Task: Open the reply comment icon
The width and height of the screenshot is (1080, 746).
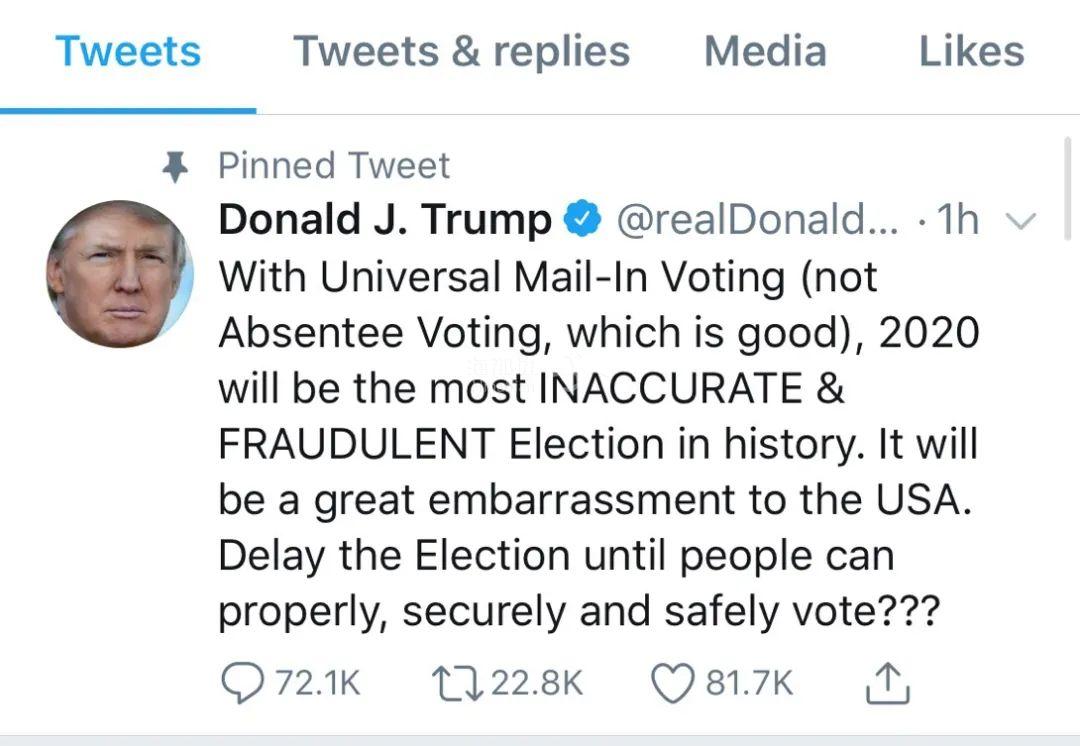Action: pos(242,683)
